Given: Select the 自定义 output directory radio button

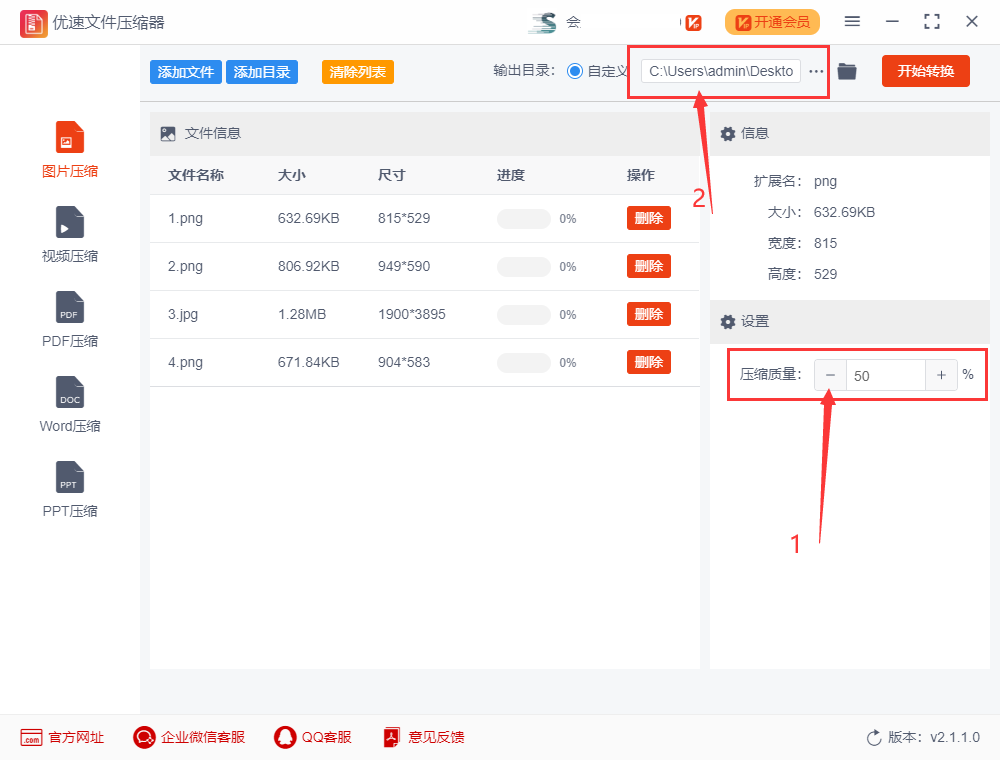Looking at the screenshot, I should [575, 71].
